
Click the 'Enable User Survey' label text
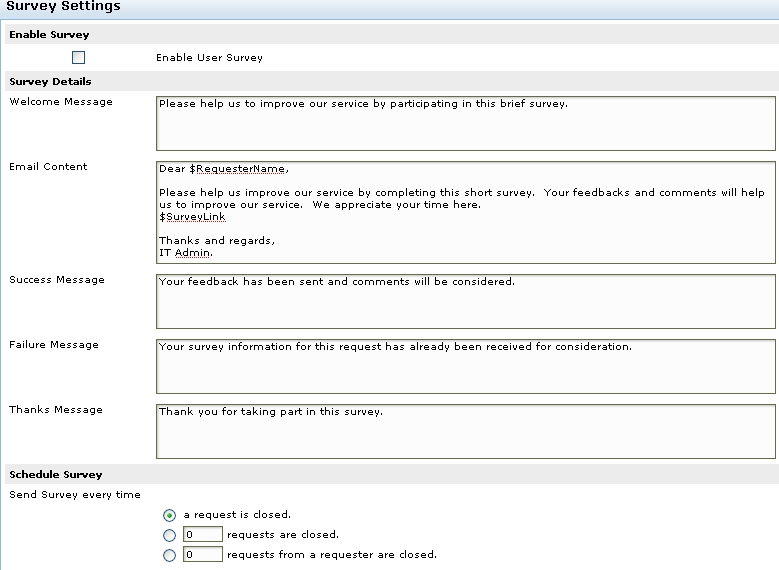(209, 58)
